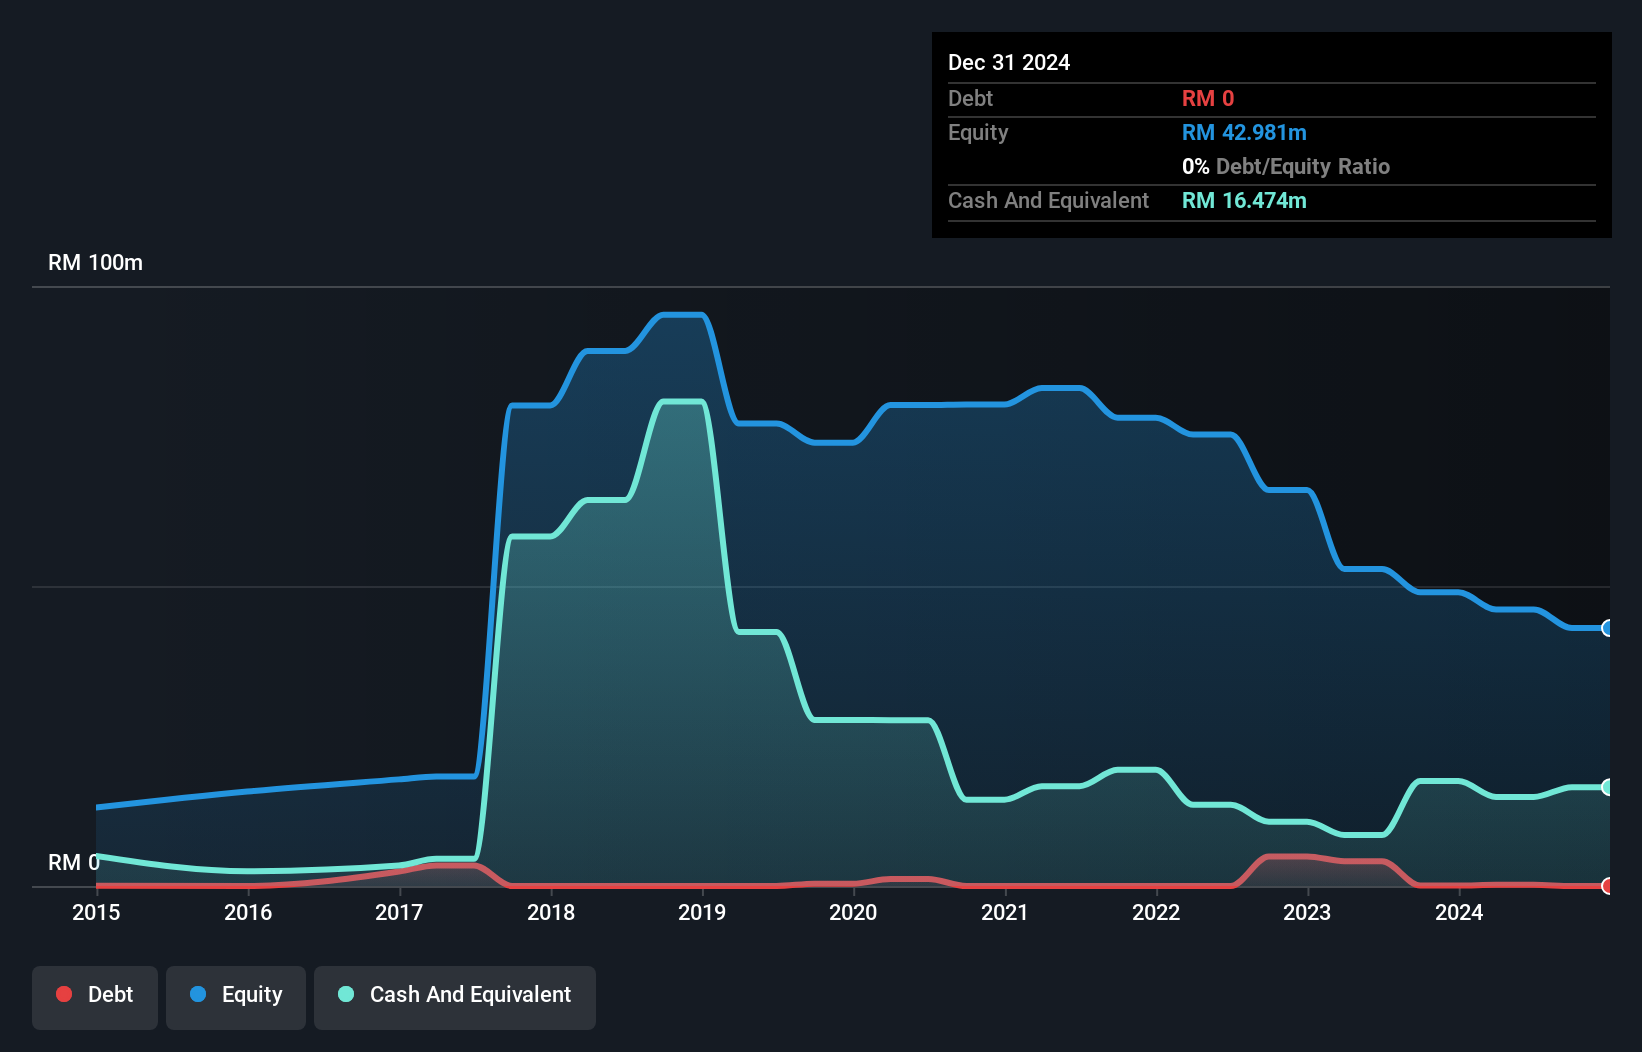Click the 2024 x-axis label
The width and height of the screenshot is (1642, 1052).
(1459, 912)
